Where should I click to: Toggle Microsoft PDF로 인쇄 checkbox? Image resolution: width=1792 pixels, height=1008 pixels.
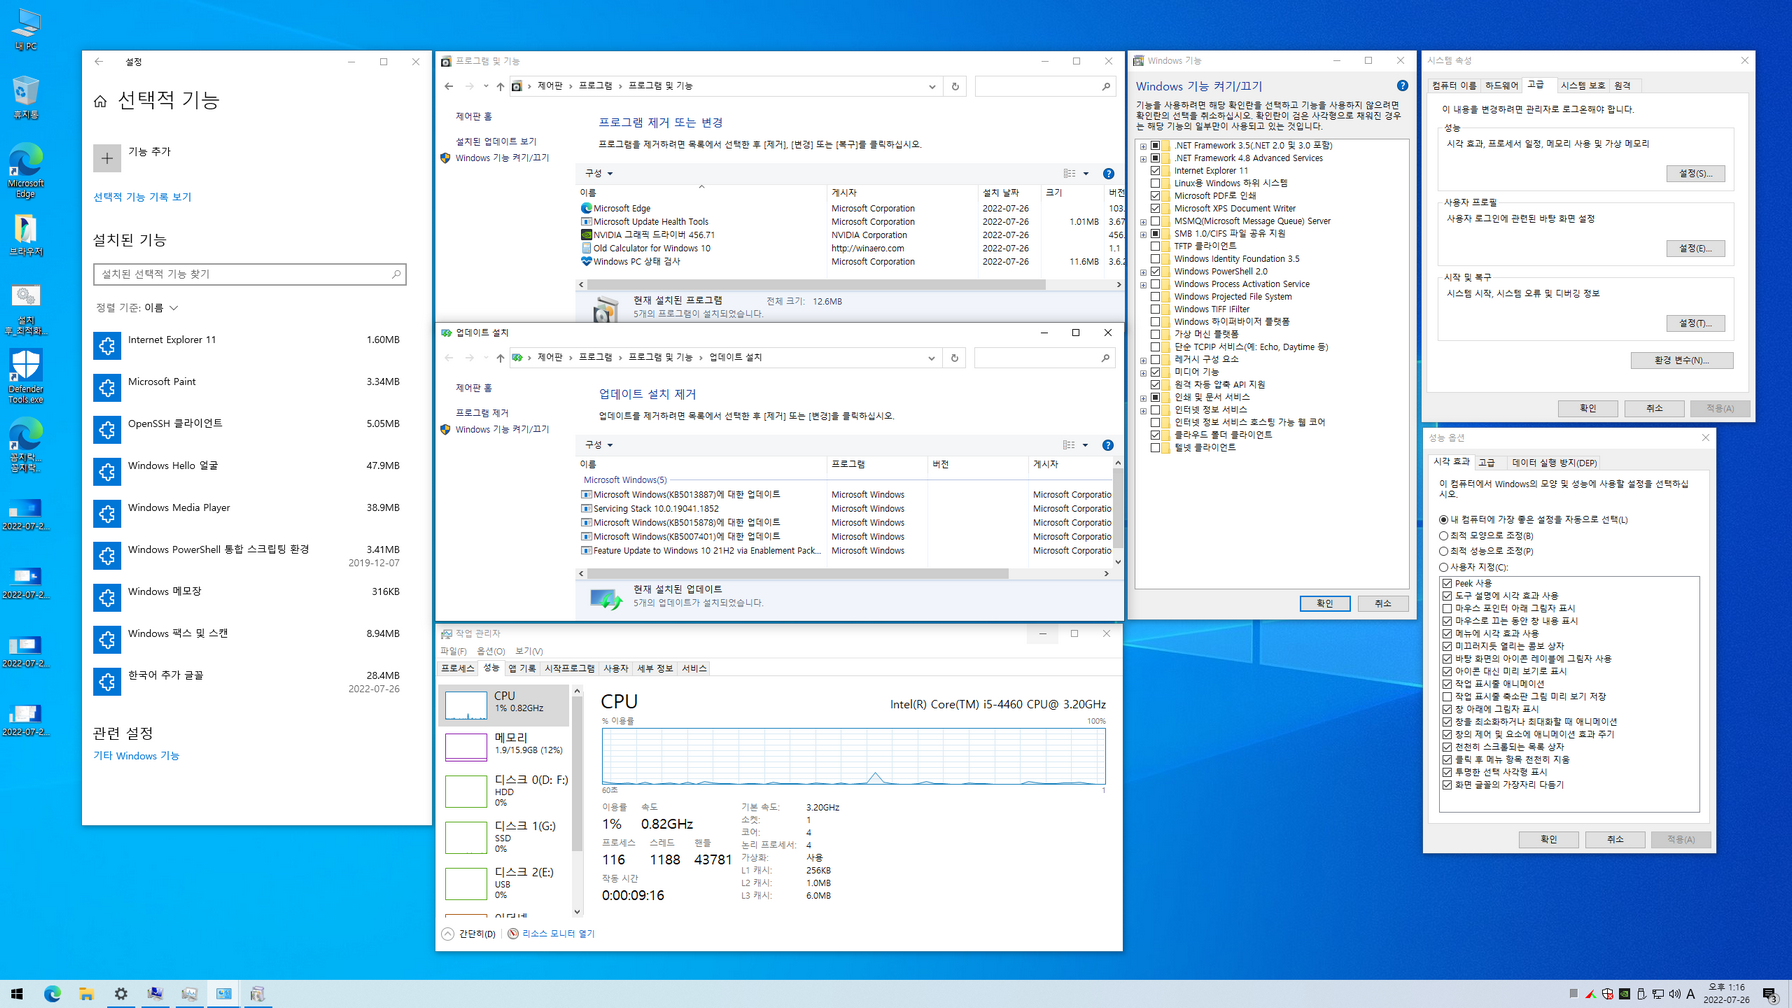pyautogui.click(x=1155, y=196)
